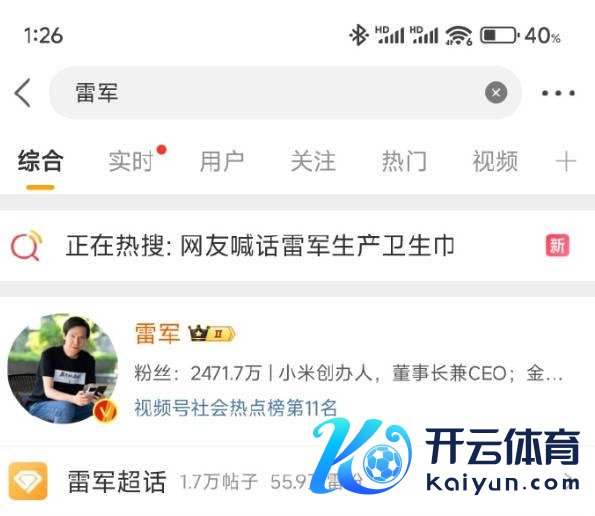Tap the 雷军 search input field
The image size is (595, 516).
(x=285, y=93)
